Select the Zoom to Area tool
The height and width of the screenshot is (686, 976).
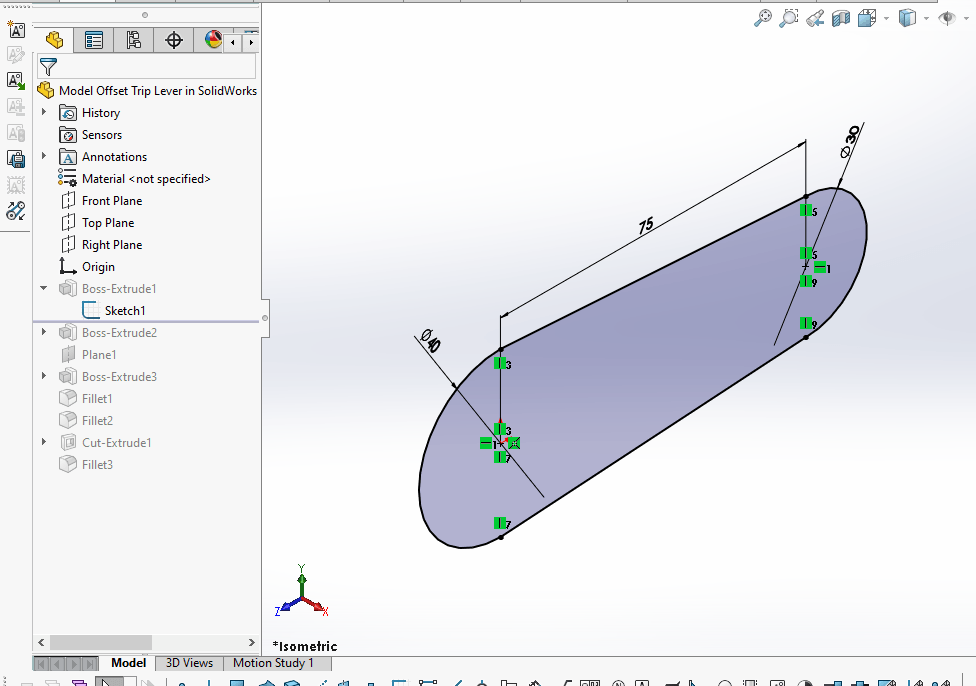point(789,18)
